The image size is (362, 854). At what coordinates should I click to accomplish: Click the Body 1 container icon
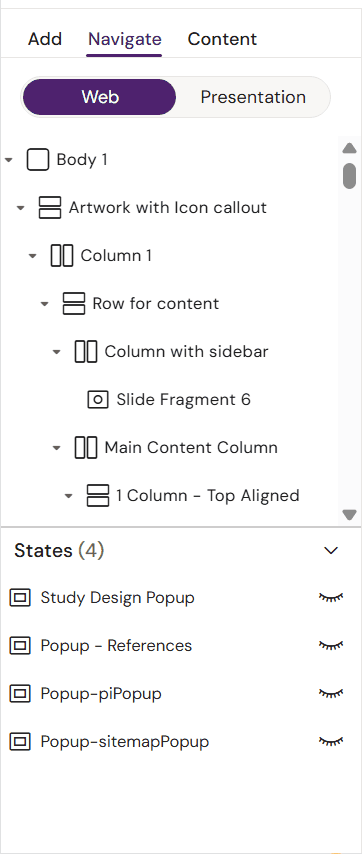click(x=38, y=160)
